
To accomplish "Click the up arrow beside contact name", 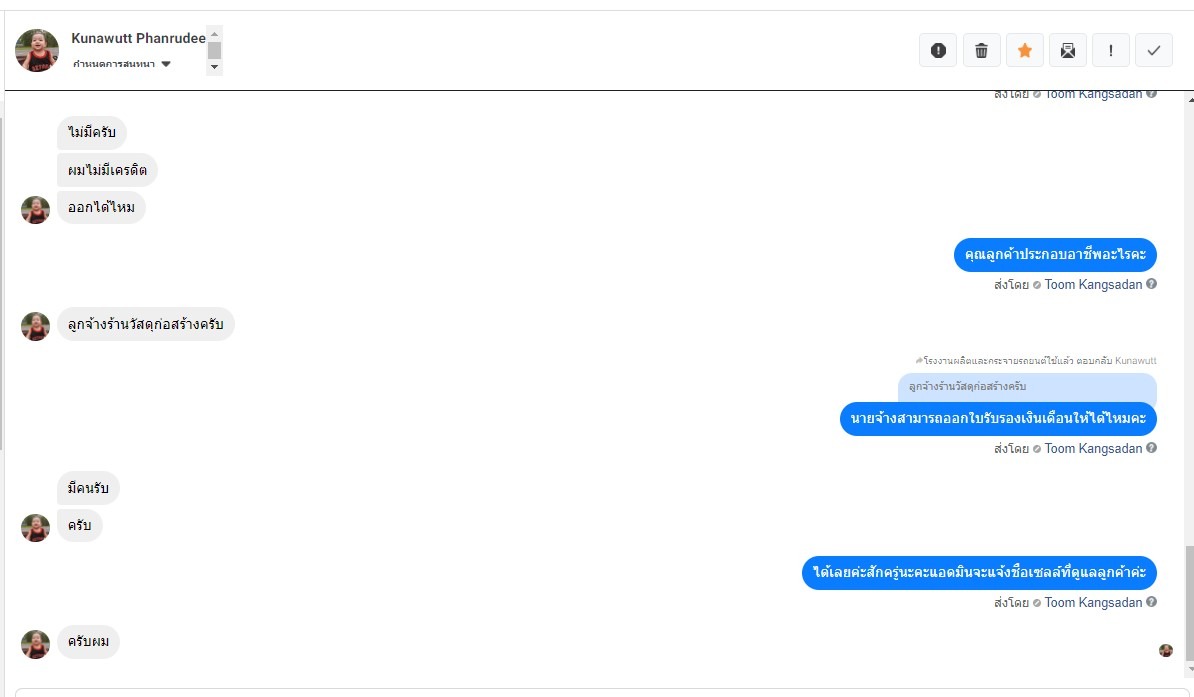I will pos(214,34).
